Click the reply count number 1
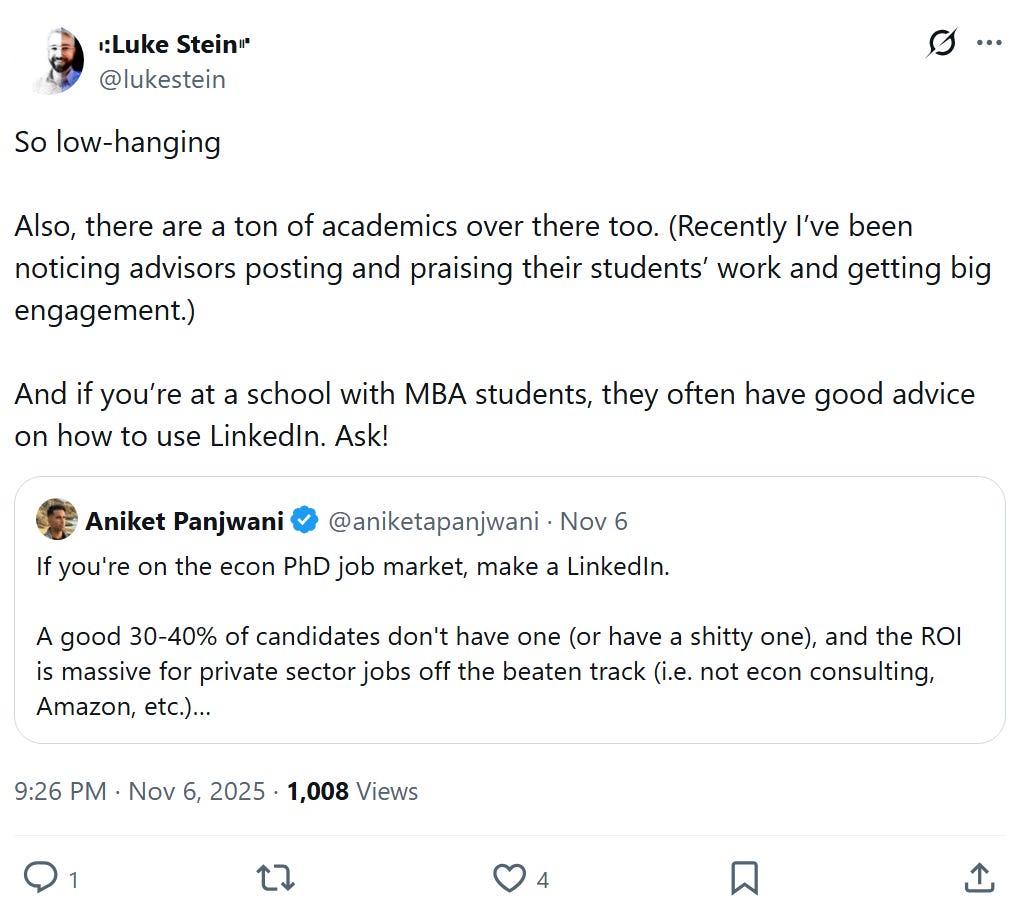 point(73,880)
